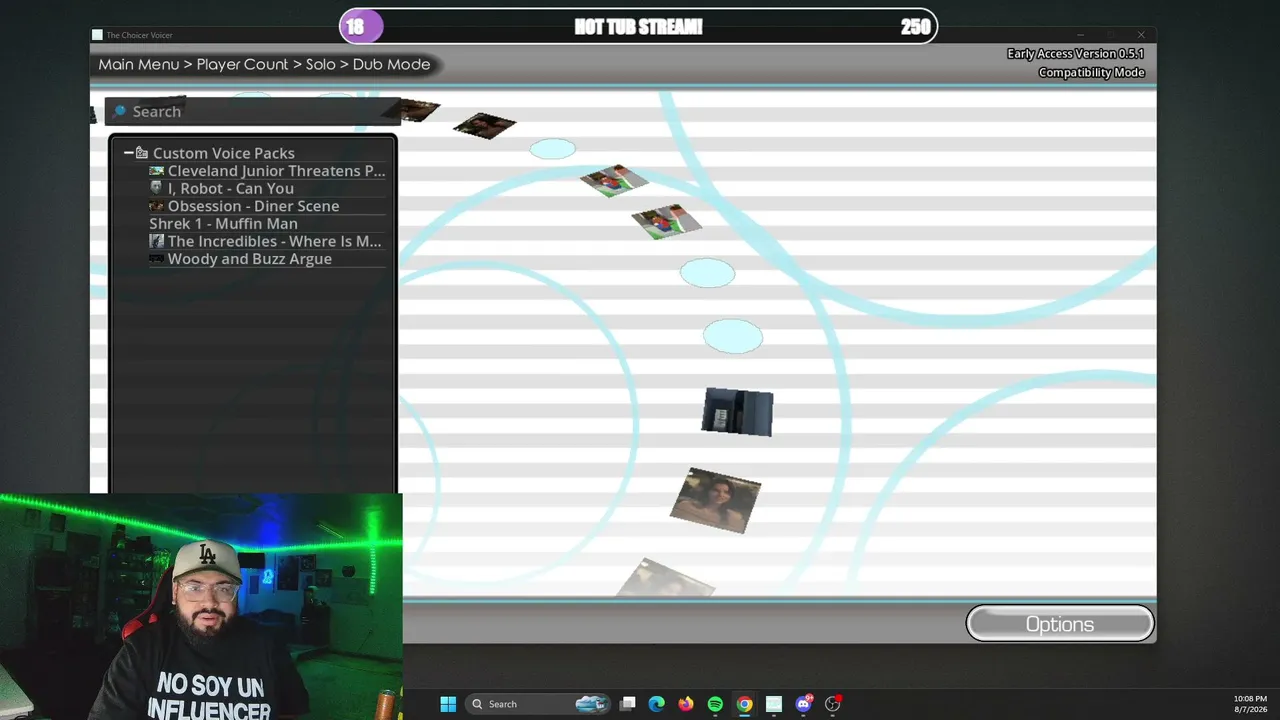The height and width of the screenshot is (720, 1280).
Task: Launch Microsoft Edge from the taskbar
Action: 656,704
